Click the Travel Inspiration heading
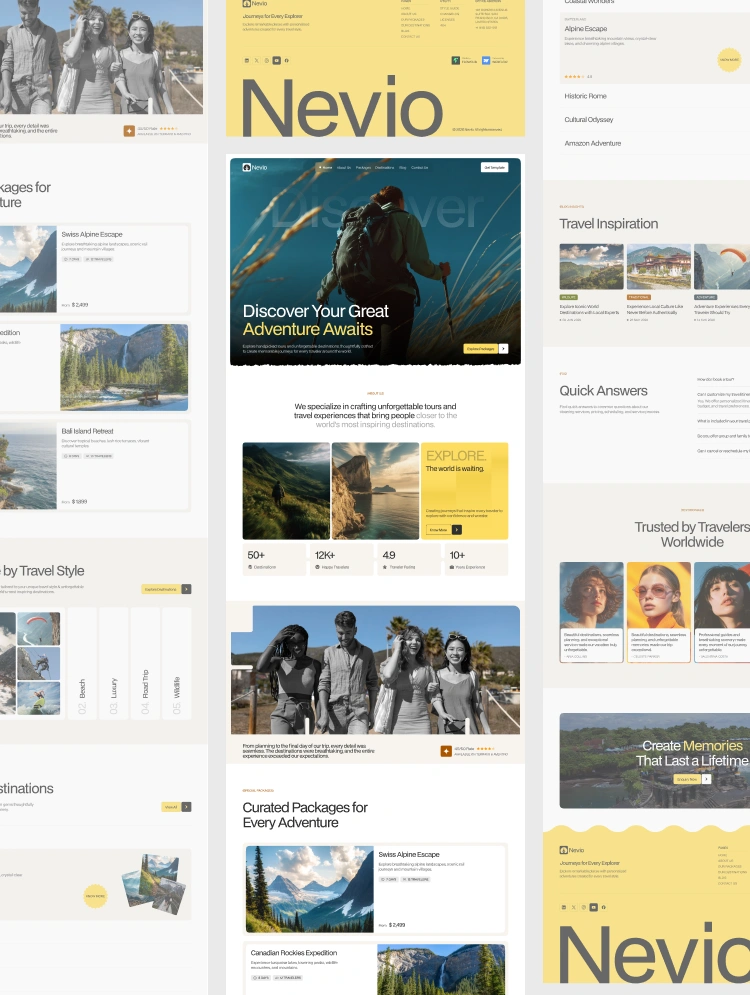Image resolution: width=750 pixels, height=995 pixels. (x=609, y=223)
